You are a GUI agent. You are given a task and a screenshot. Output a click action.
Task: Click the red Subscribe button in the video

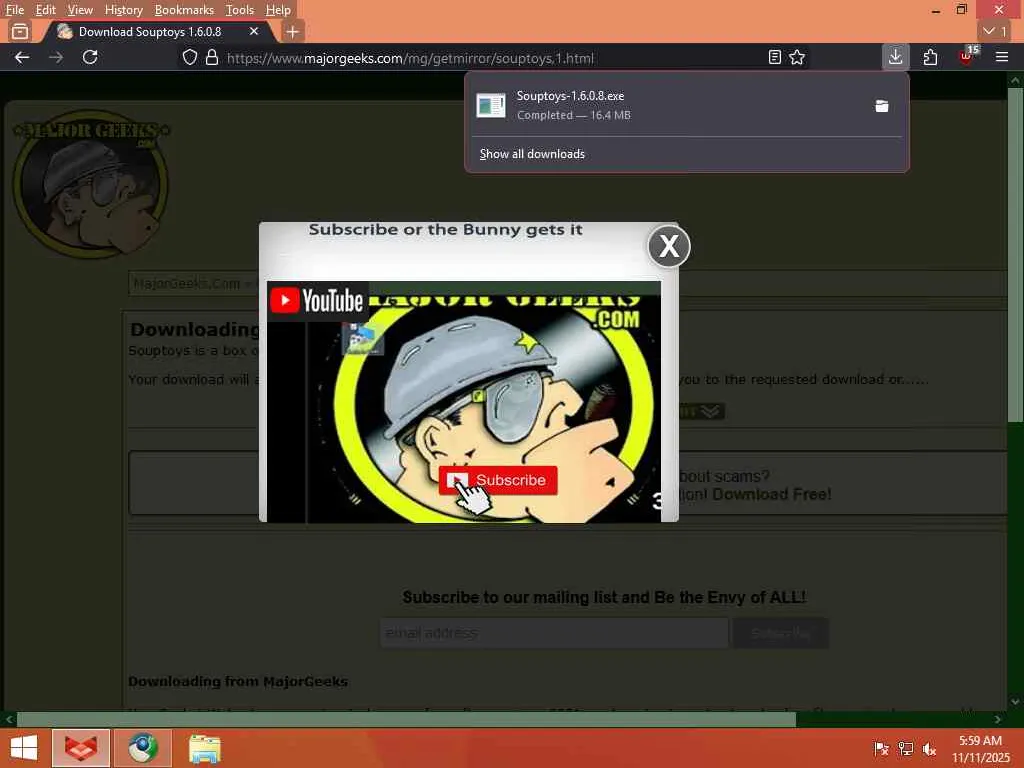(498, 480)
